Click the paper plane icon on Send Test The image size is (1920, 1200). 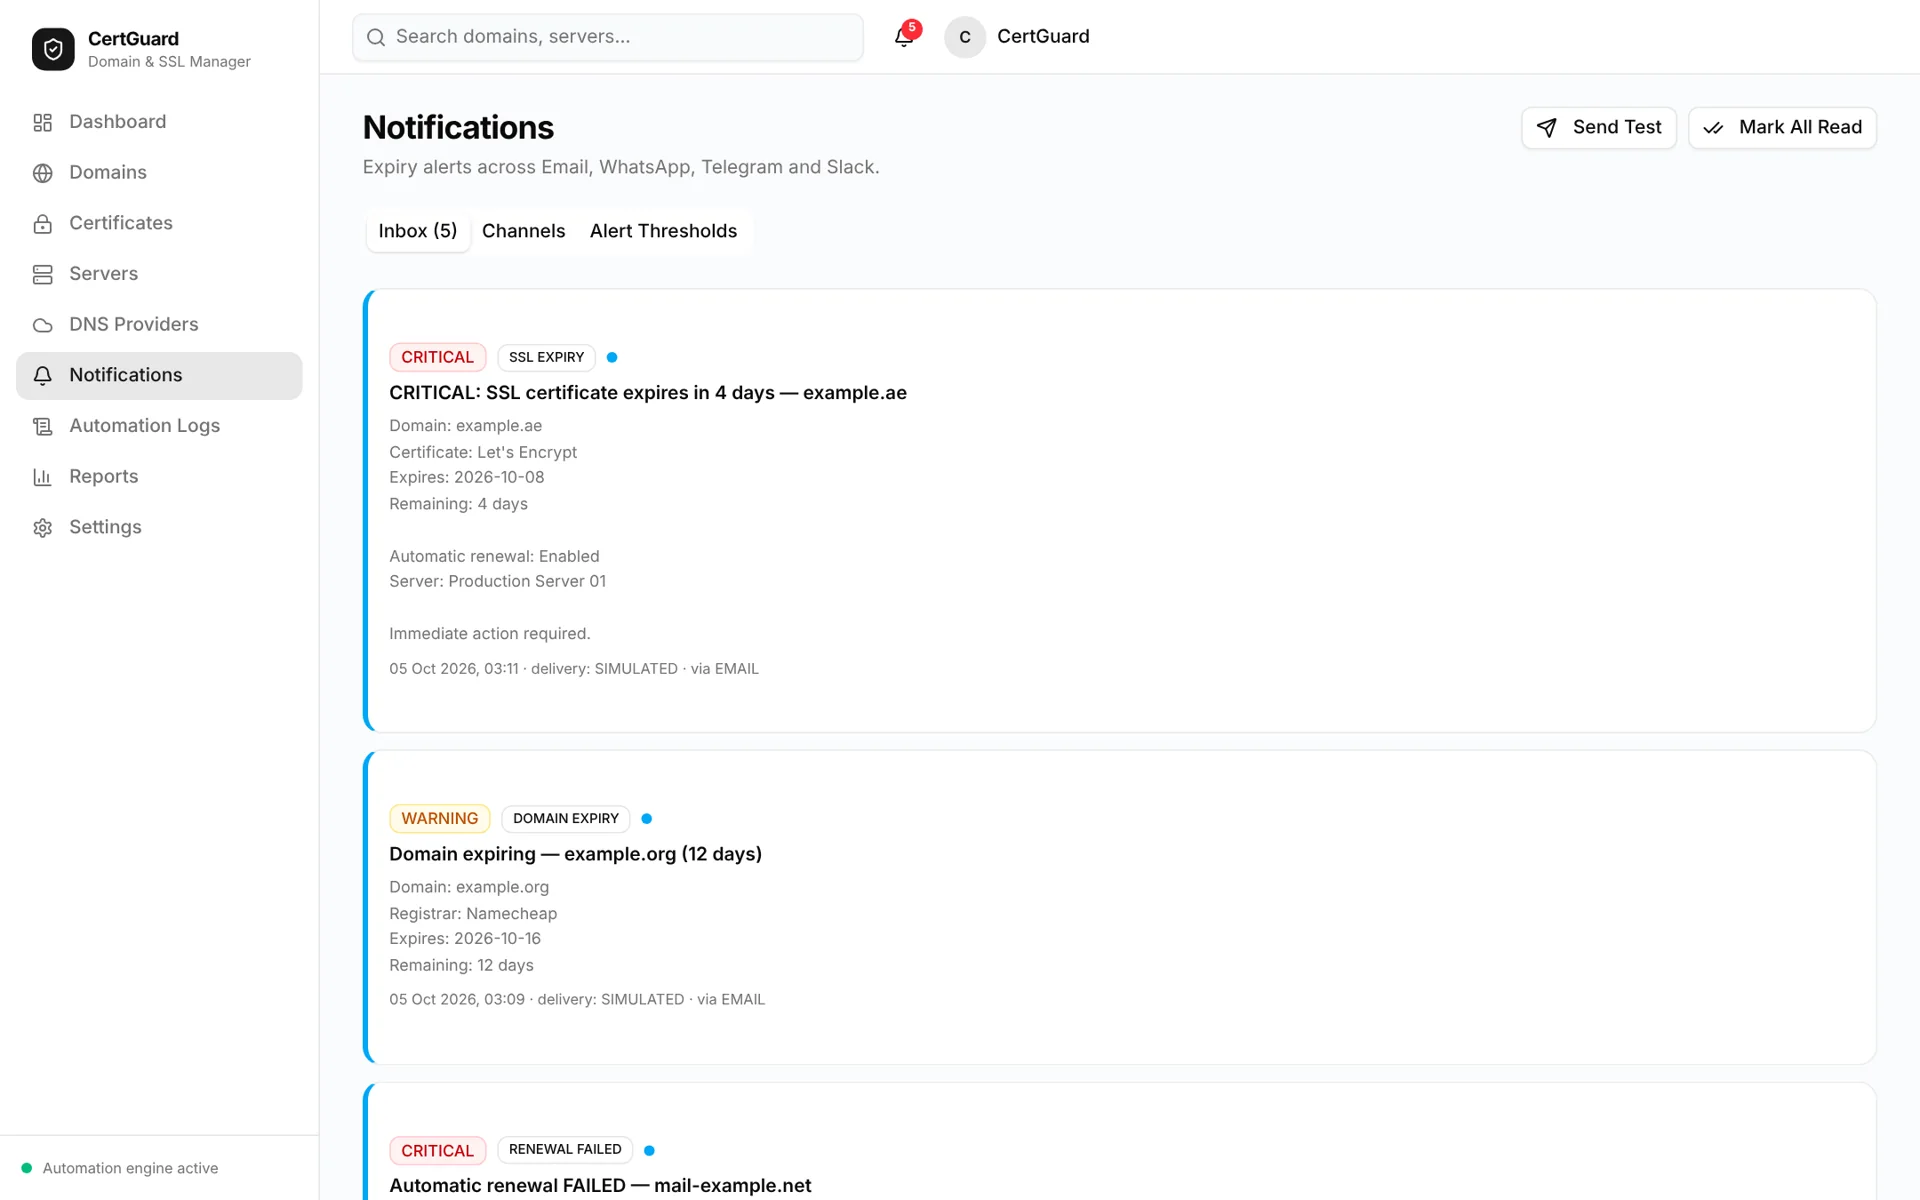click(1546, 128)
